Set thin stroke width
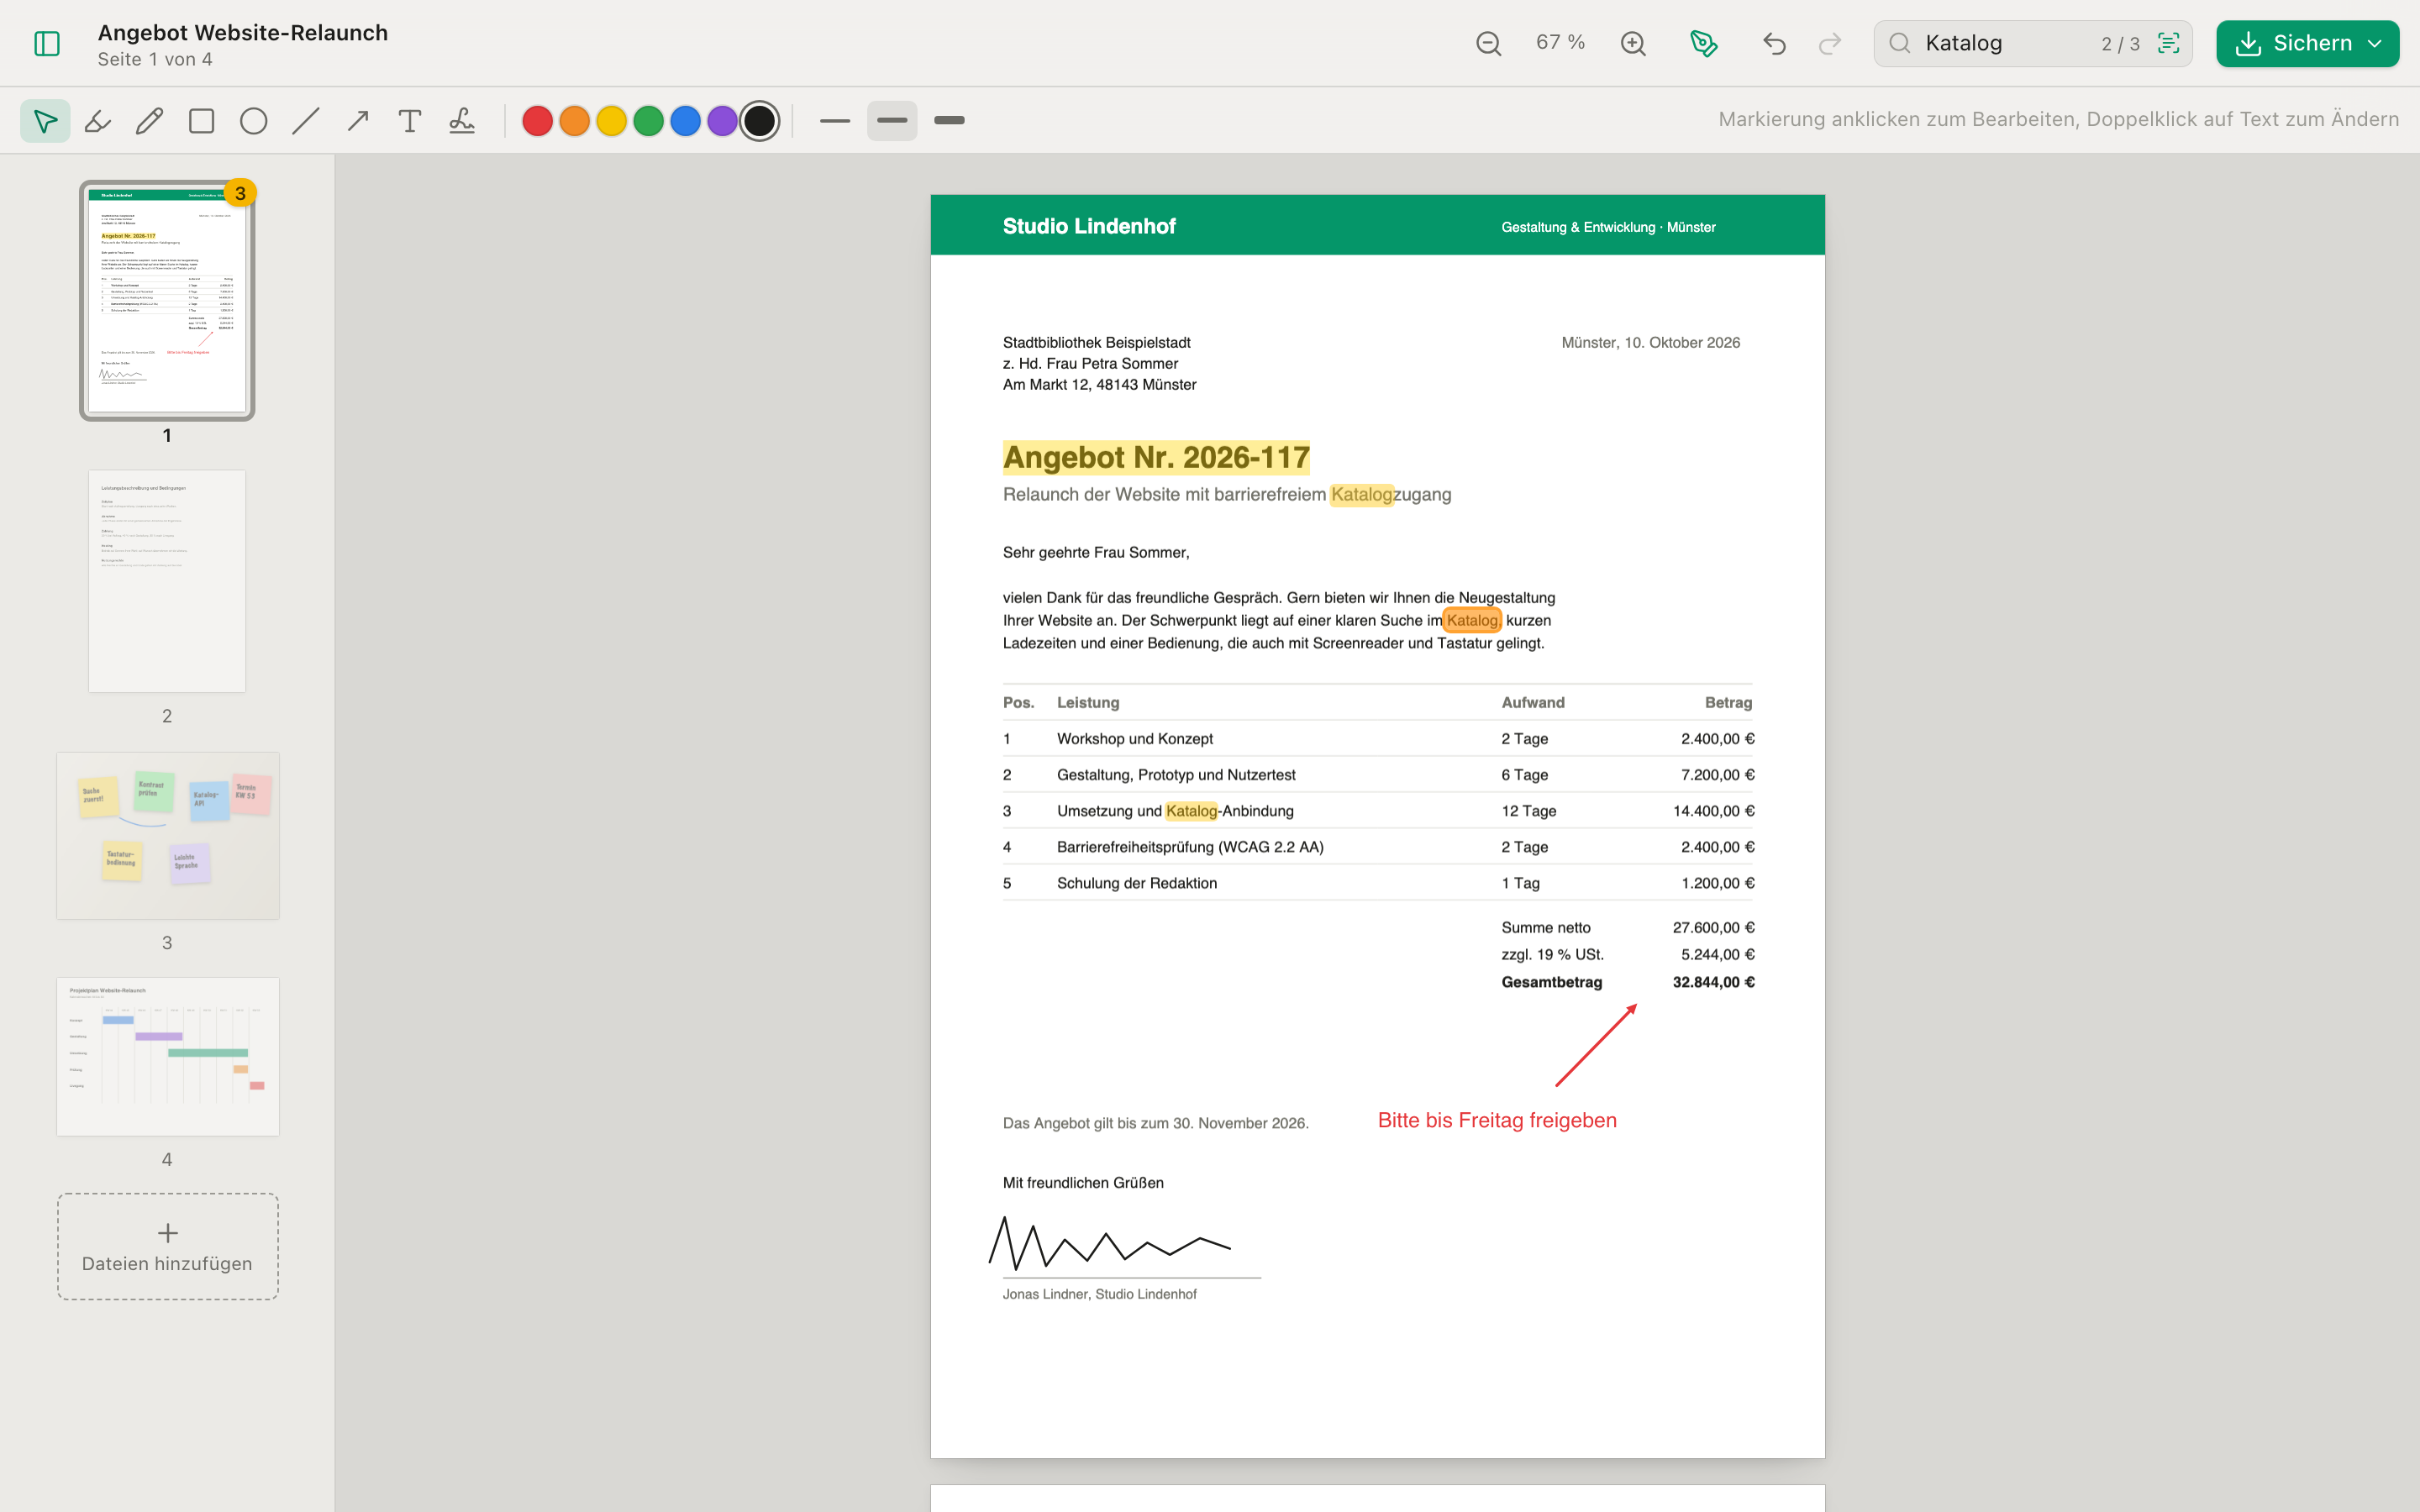This screenshot has width=2420, height=1512. [x=835, y=121]
